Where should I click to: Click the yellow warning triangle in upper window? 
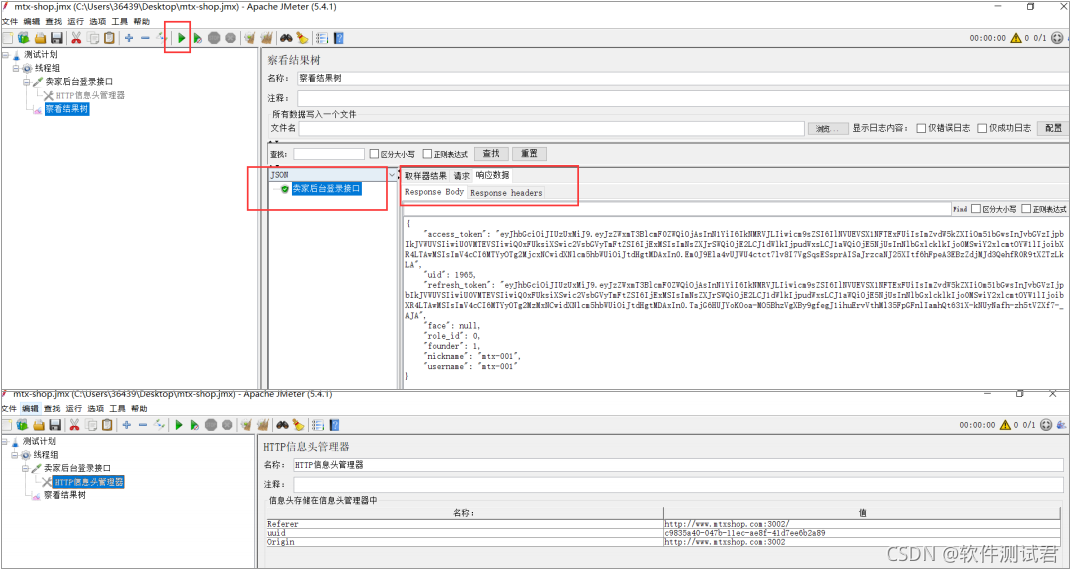tap(1016, 38)
